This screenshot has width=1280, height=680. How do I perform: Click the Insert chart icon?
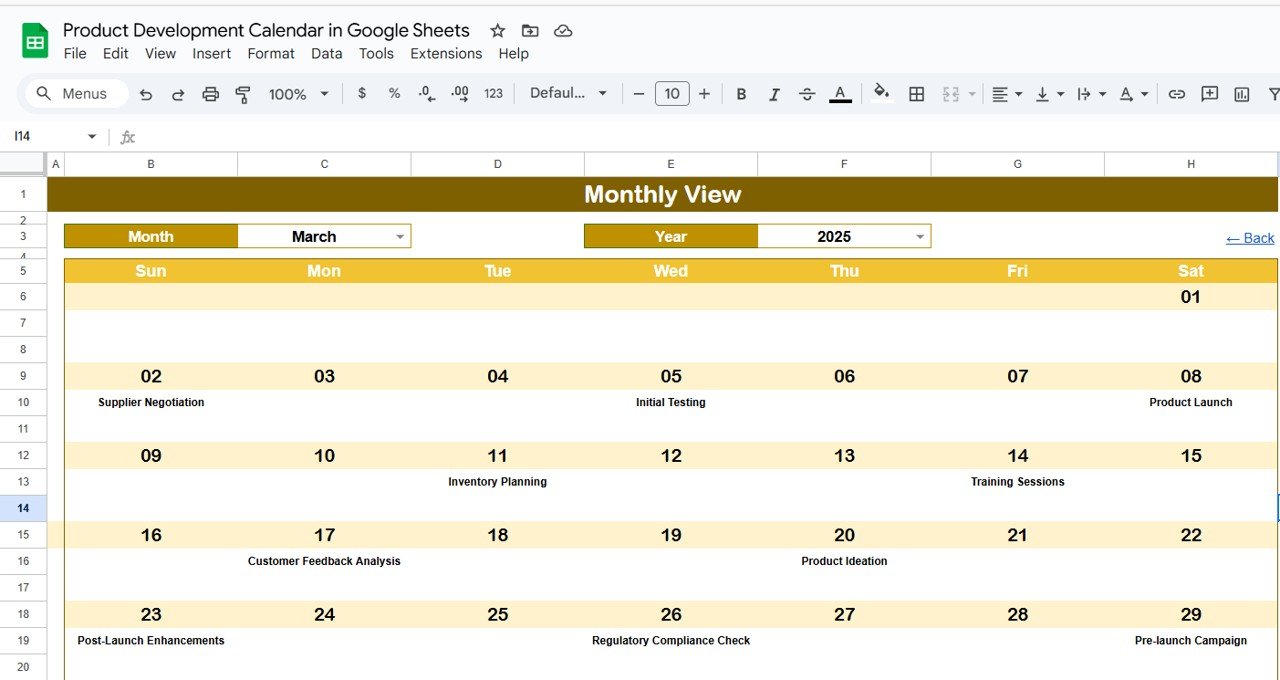pos(1242,94)
